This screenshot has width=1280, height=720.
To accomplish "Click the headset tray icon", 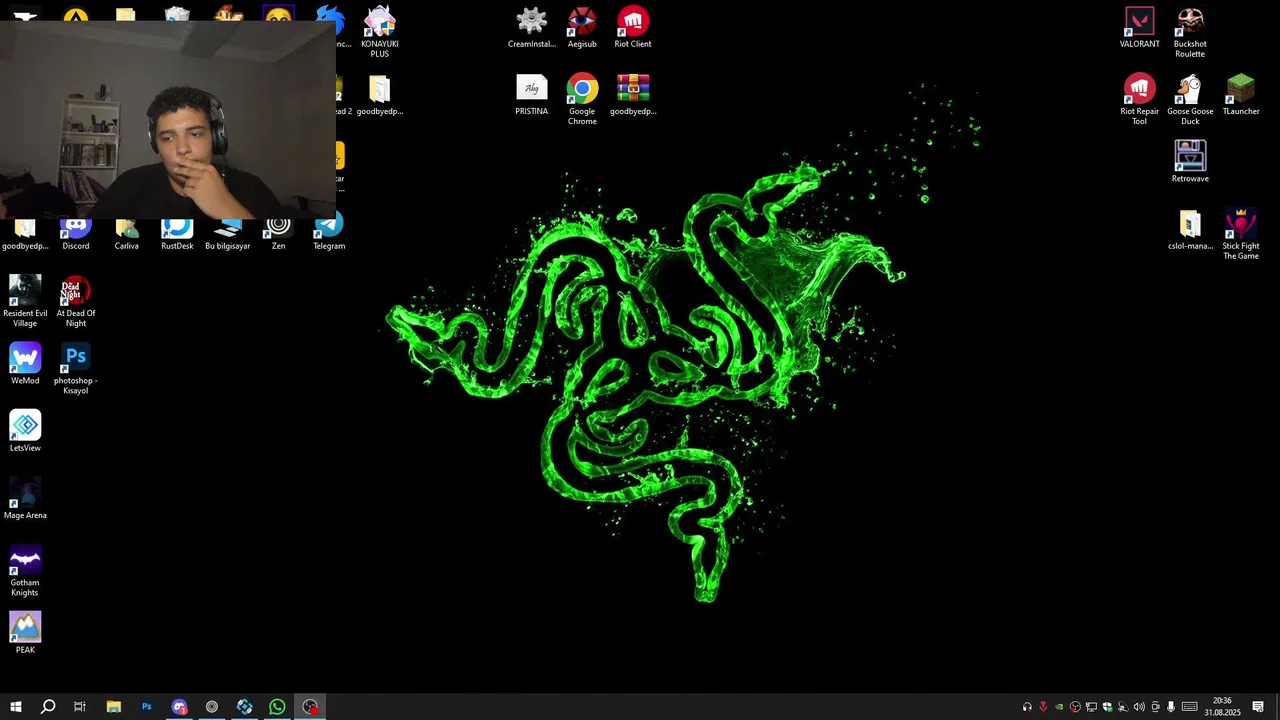I will [x=1027, y=707].
